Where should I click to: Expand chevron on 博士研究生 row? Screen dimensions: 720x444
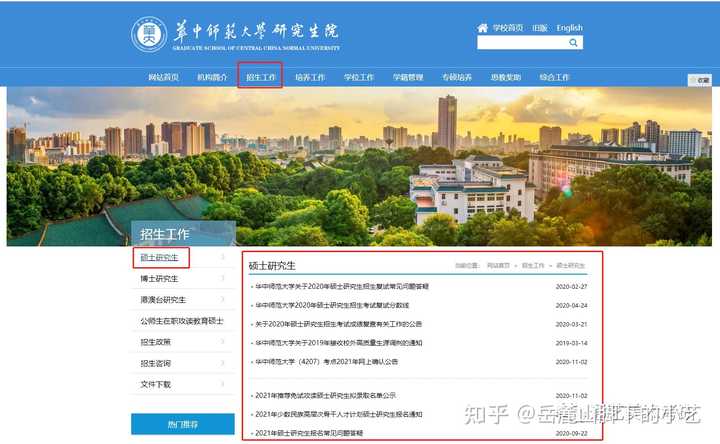click(x=223, y=278)
